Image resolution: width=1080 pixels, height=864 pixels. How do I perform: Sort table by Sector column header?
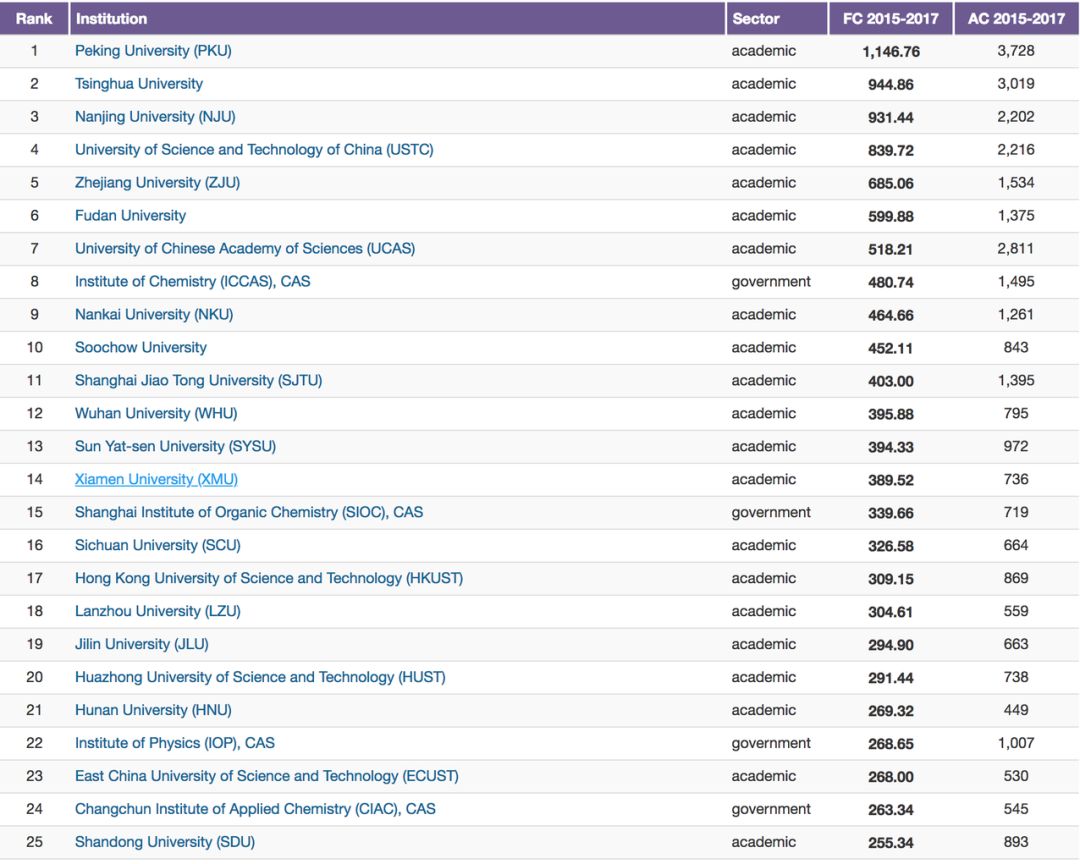pyautogui.click(x=756, y=19)
